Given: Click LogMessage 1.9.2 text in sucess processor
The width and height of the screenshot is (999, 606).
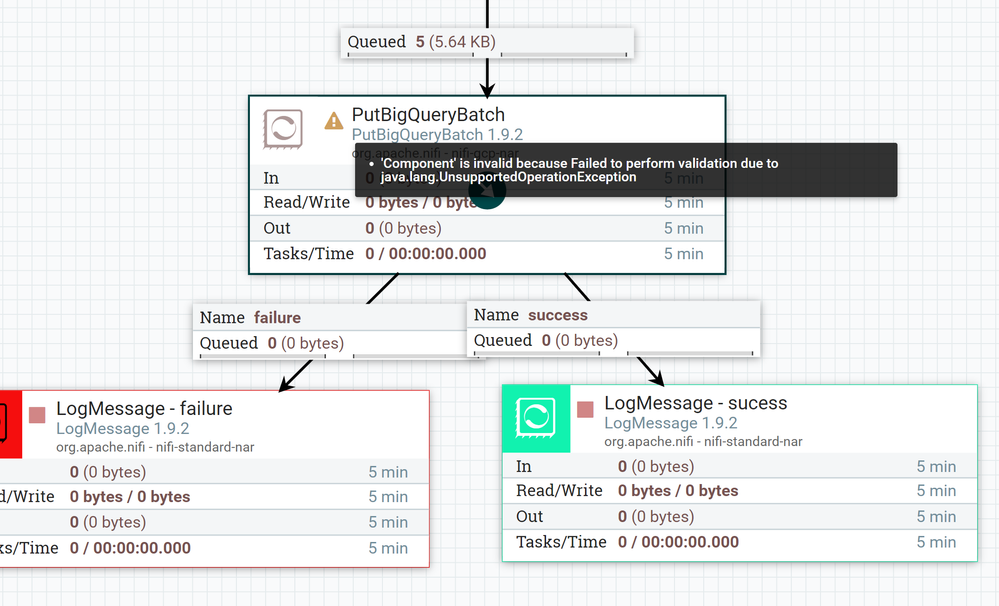Looking at the screenshot, I should 671,423.
